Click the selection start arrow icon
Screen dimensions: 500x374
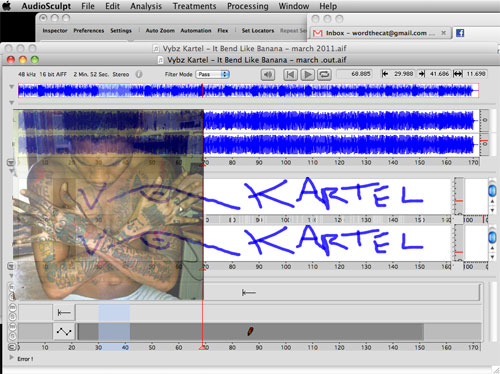coord(385,74)
